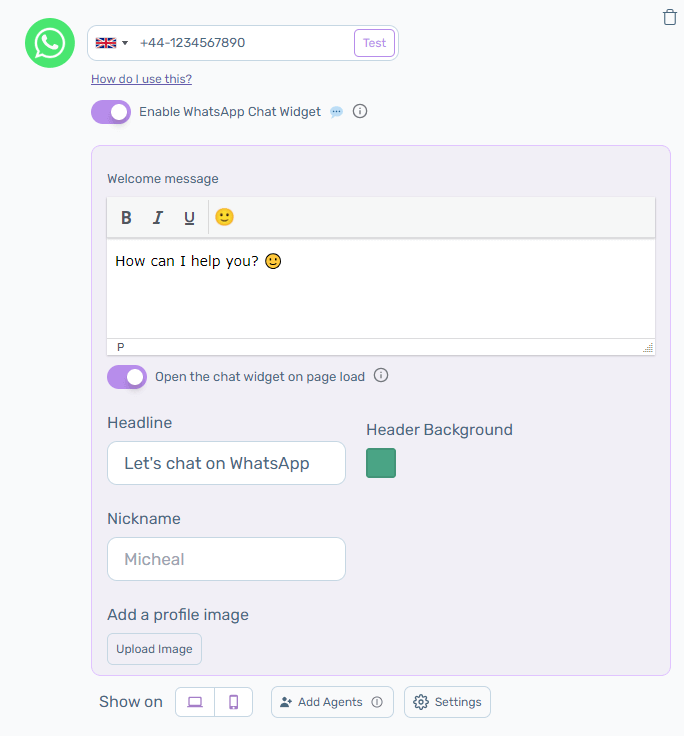Disable the Enable WhatsApp Chat Widget switch

click(x=111, y=112)
